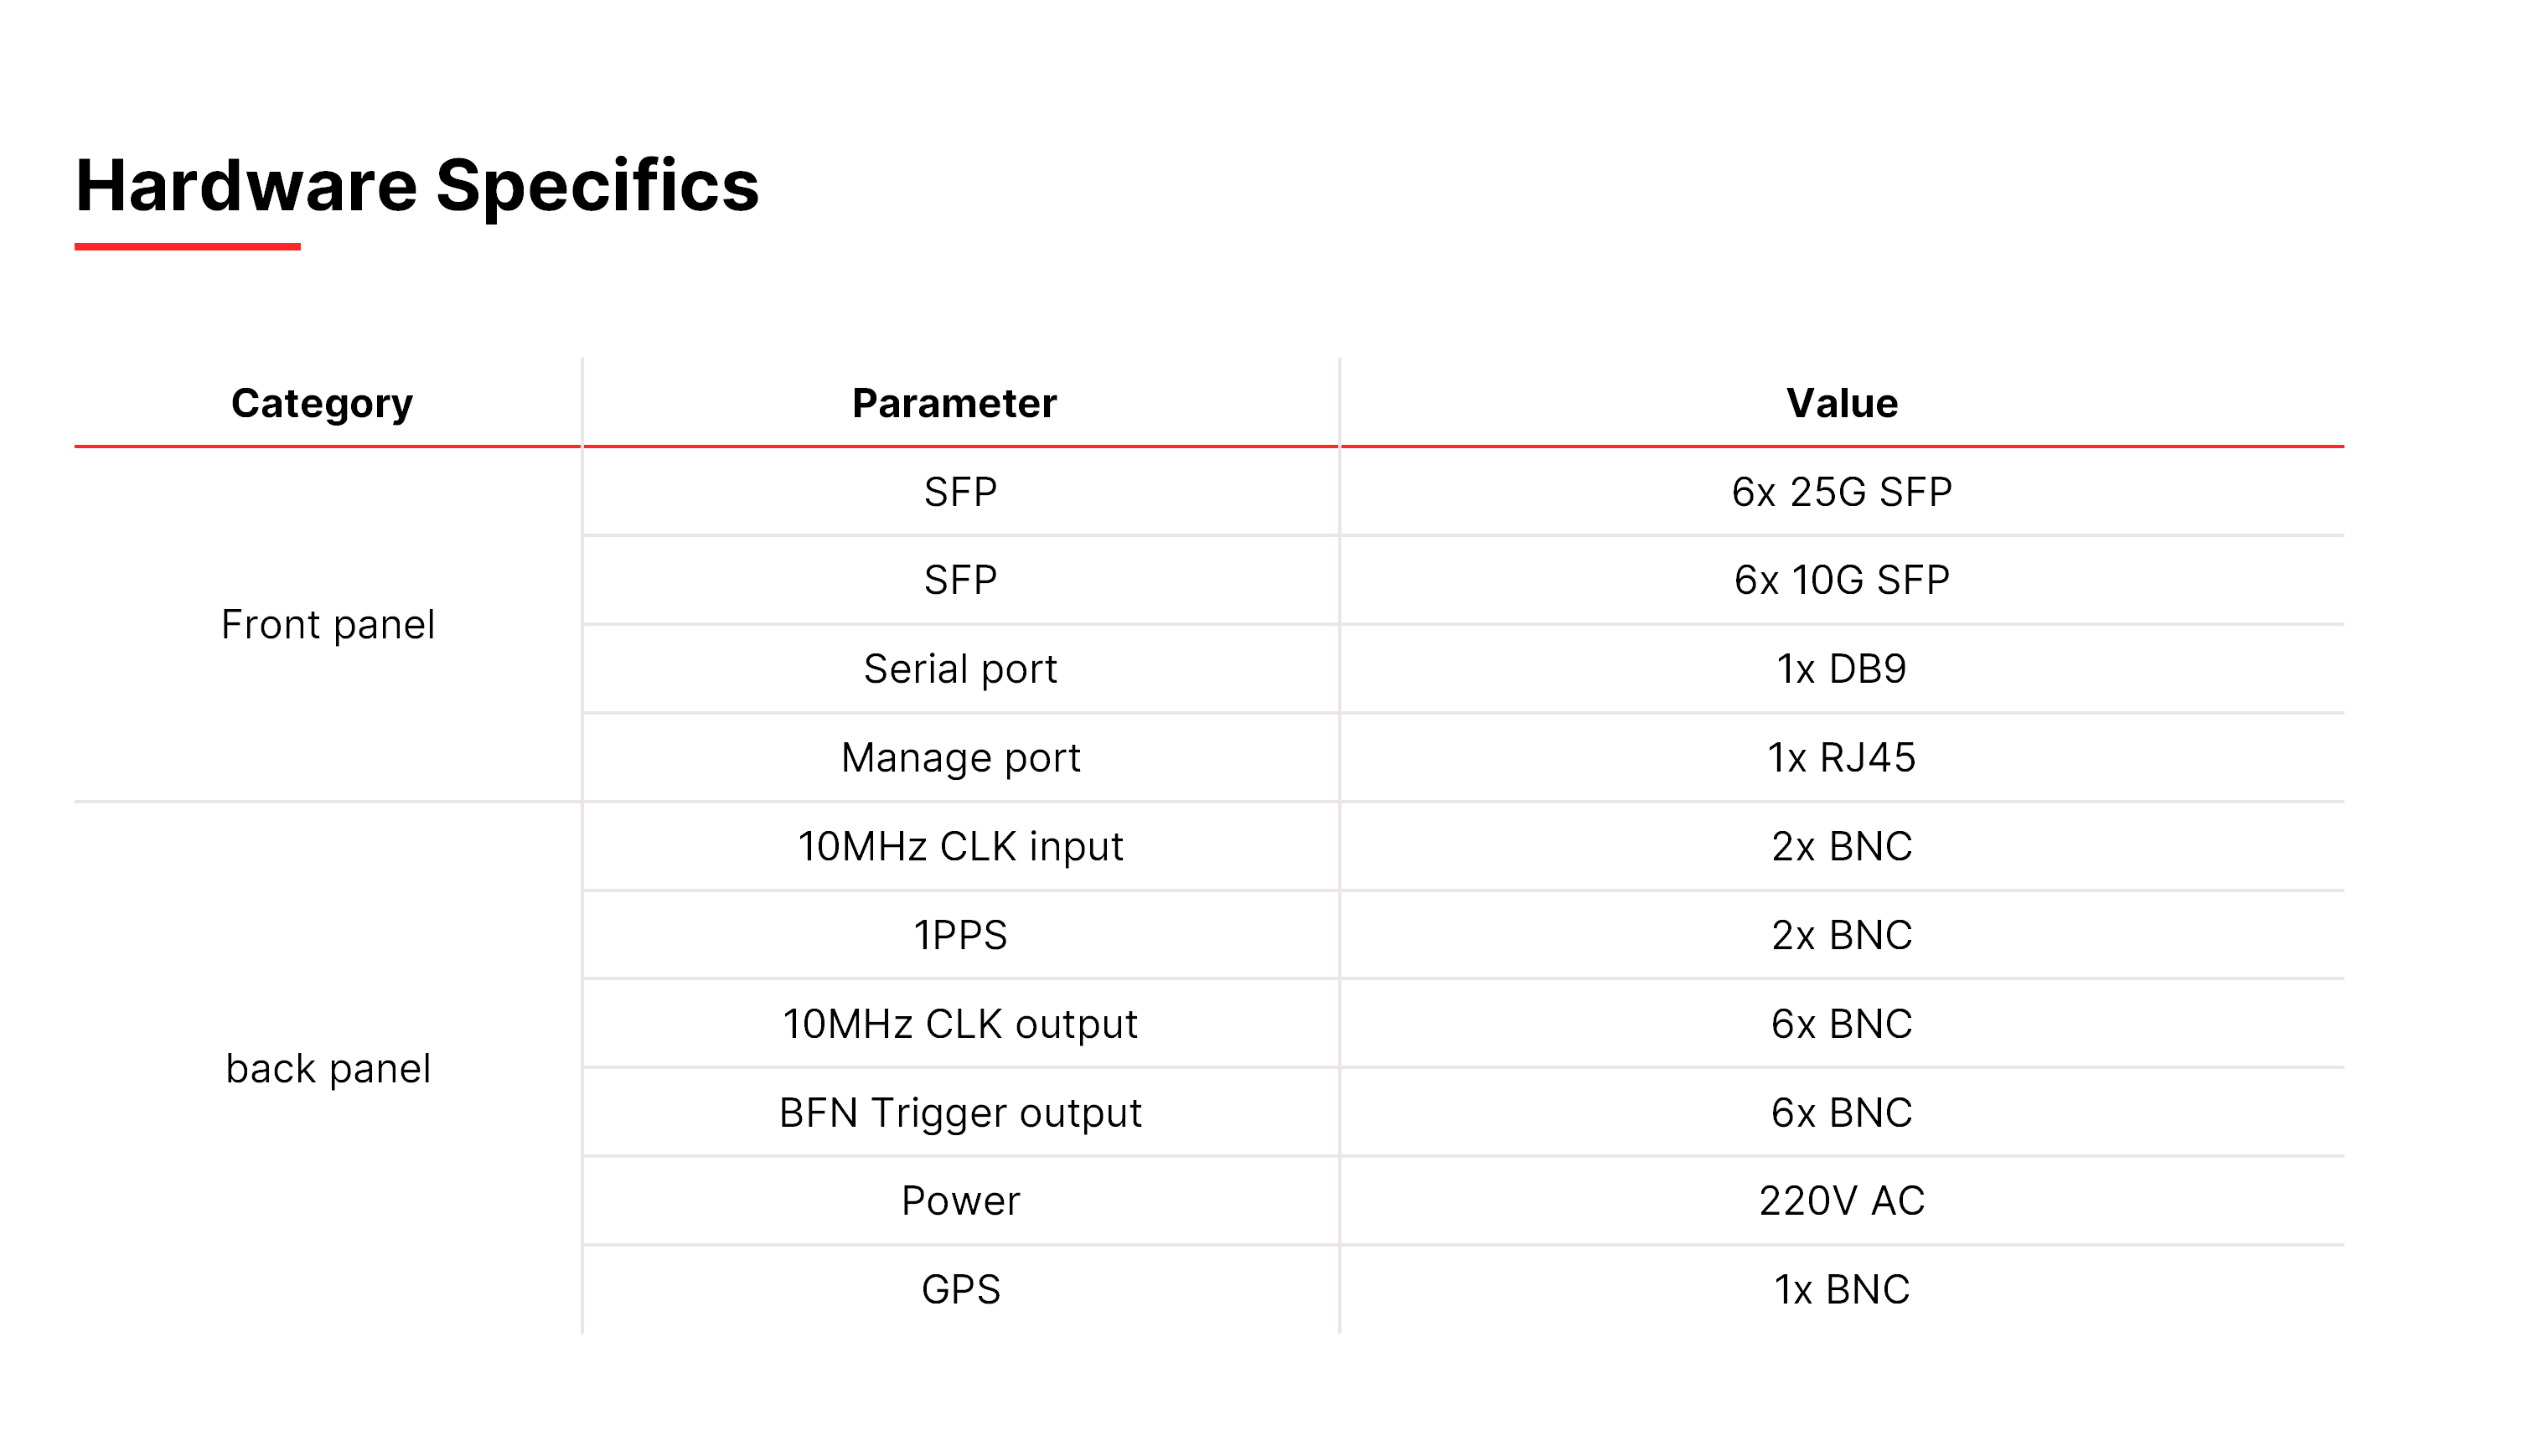Select the 1x RJ45 value cell
The image size is (2533, 1456).
click(1842, 758)
